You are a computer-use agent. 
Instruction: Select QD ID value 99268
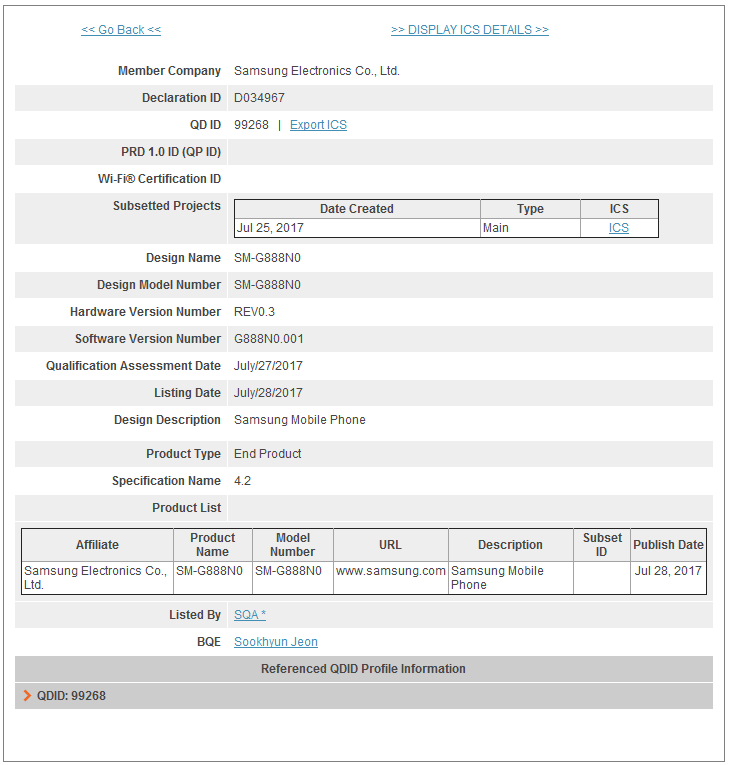click(251, 125)
